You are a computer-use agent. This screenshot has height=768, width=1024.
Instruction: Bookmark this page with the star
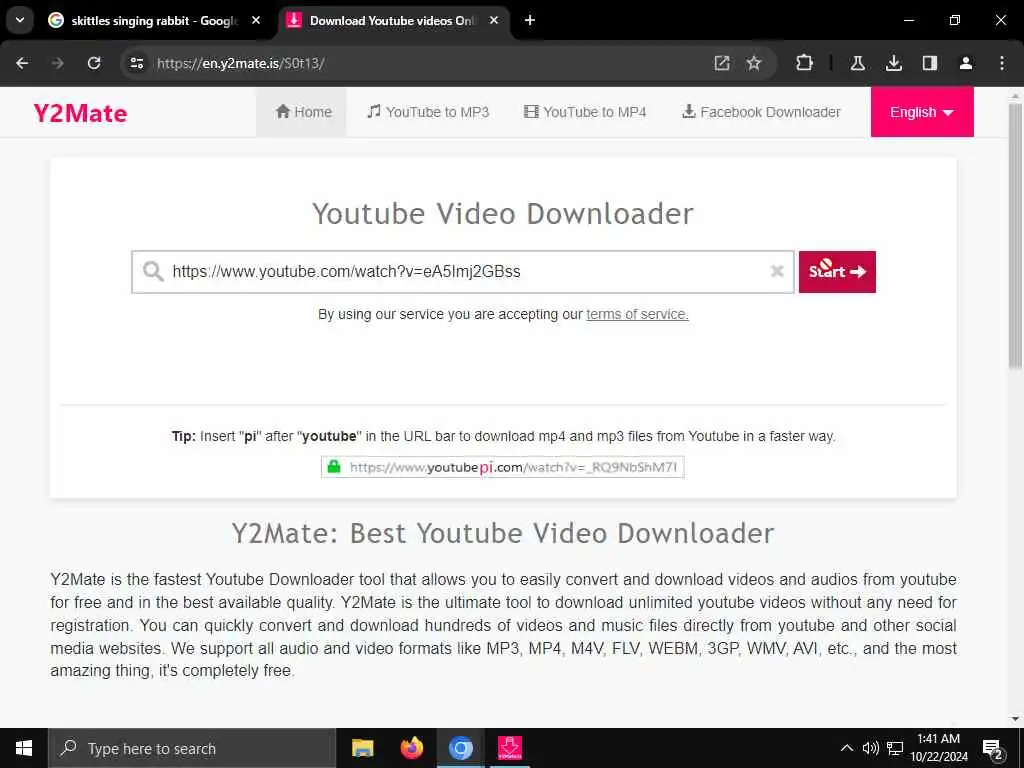tap(754, 63)
